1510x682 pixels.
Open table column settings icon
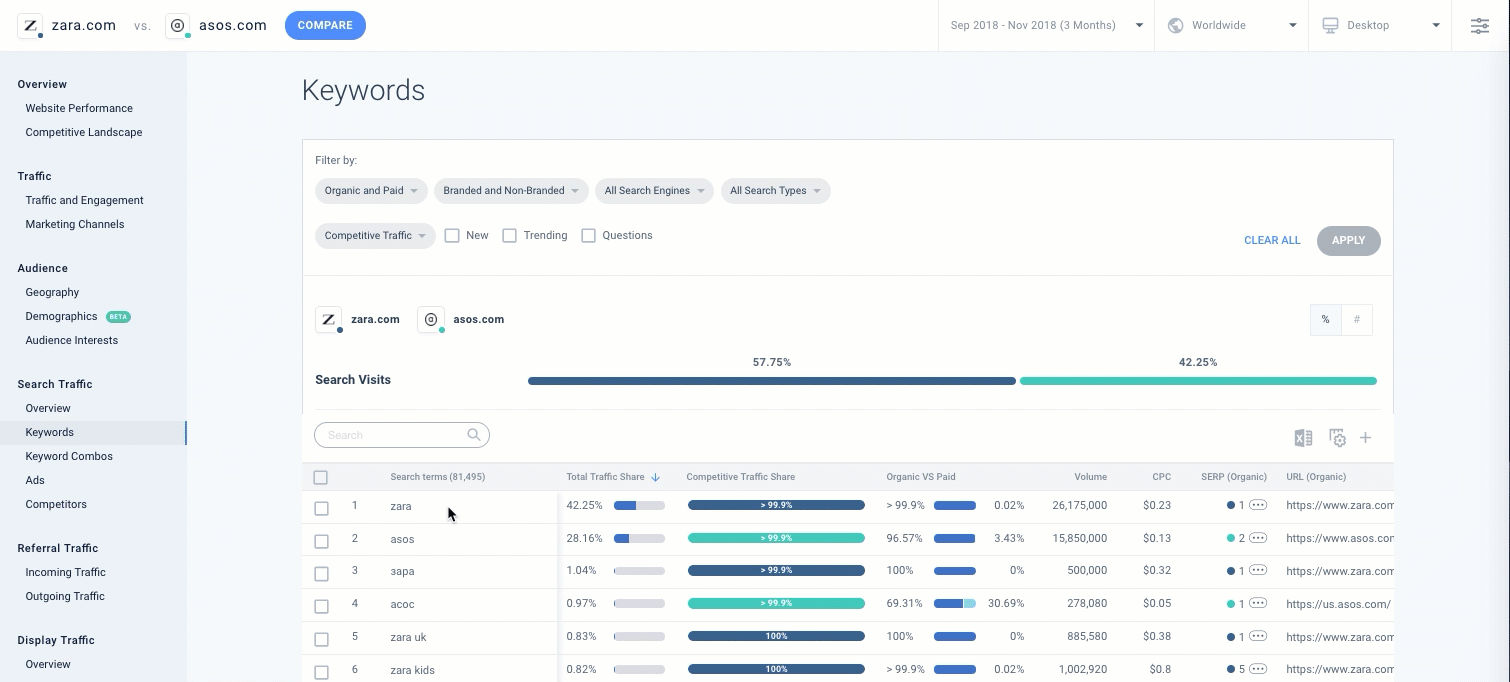[x=1337, y=438]
